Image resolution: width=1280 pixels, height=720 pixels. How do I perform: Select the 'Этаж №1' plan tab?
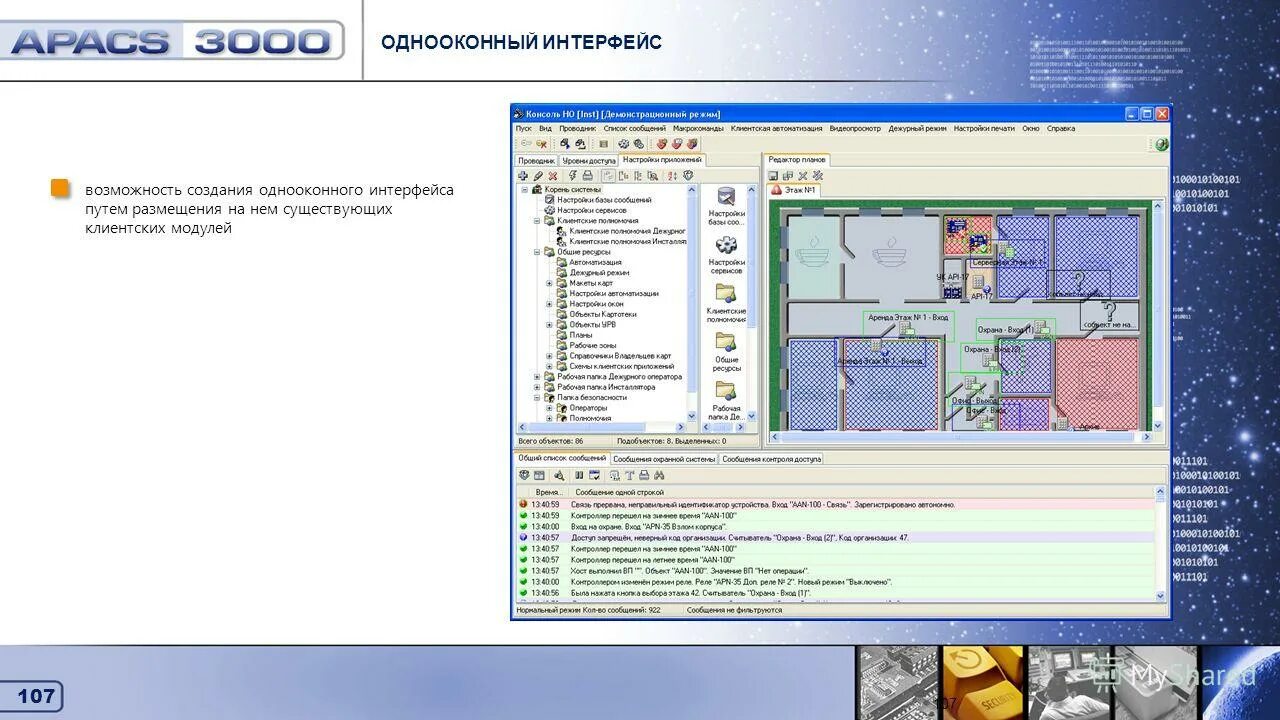[x=794, y=190]
